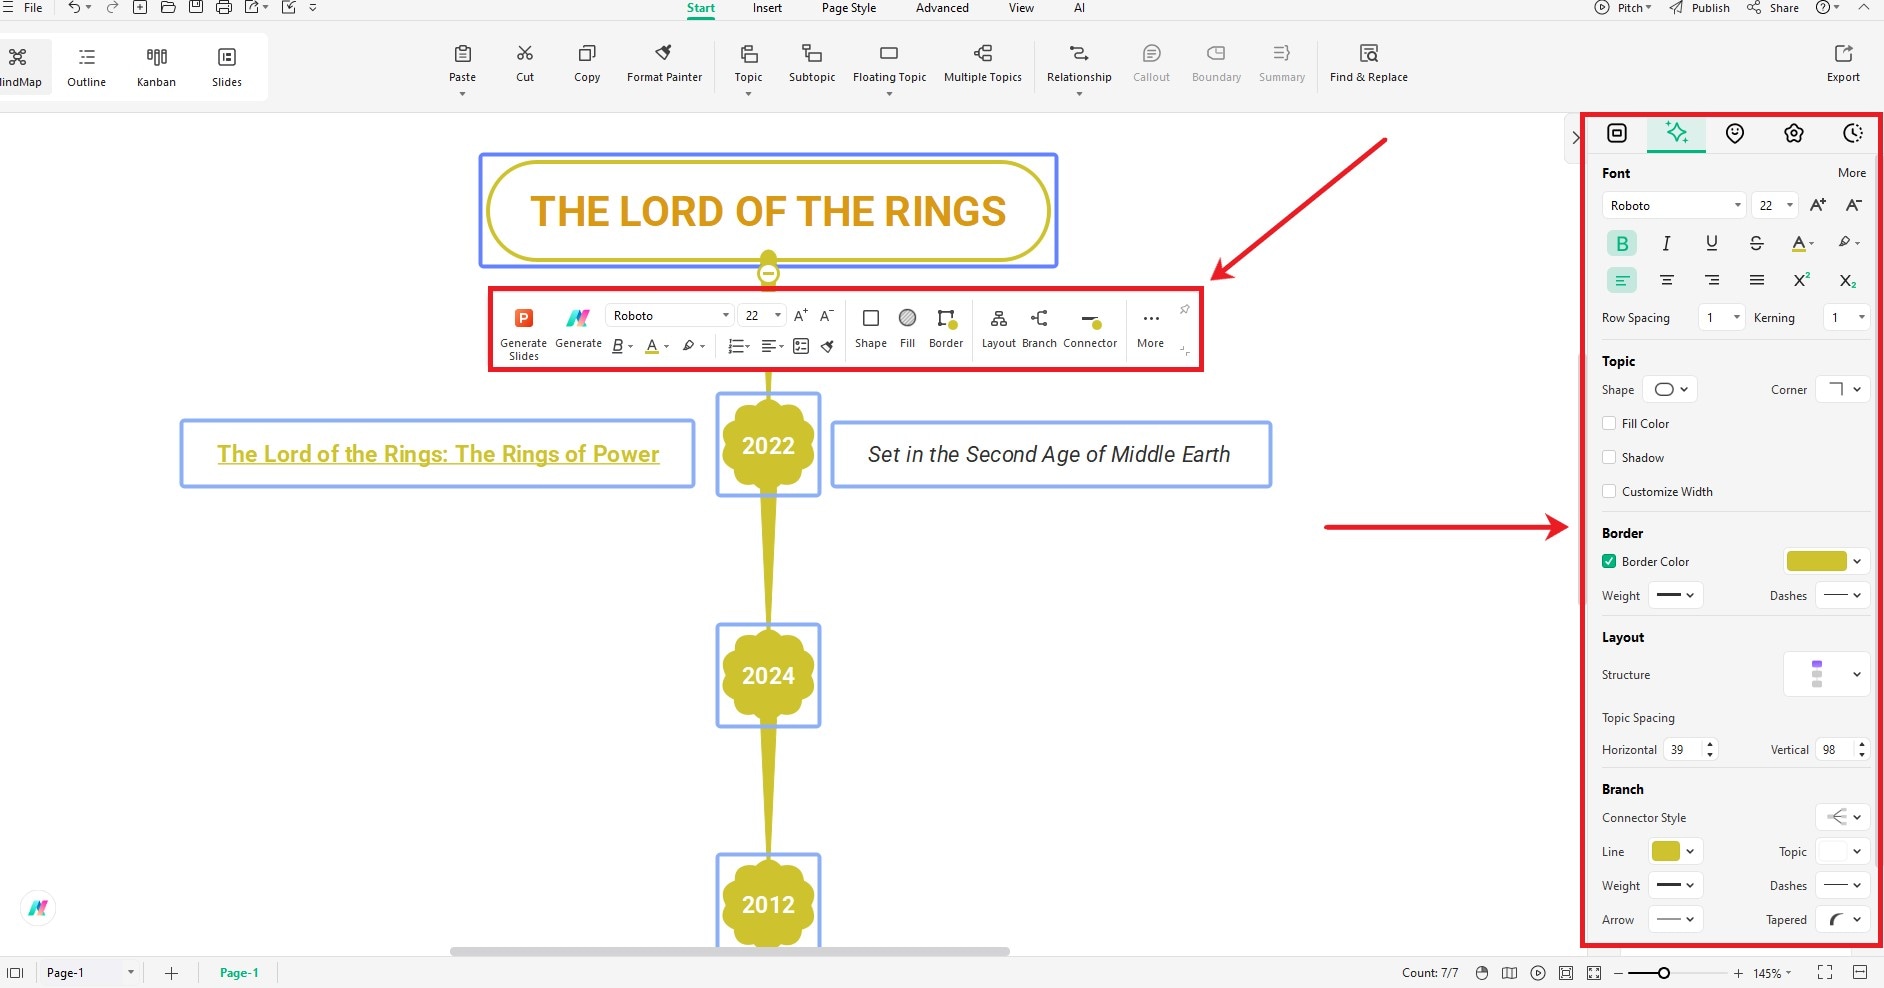
Task: Switch to the AI tab
Action: pyautogui.click(x=1079, y=8)
